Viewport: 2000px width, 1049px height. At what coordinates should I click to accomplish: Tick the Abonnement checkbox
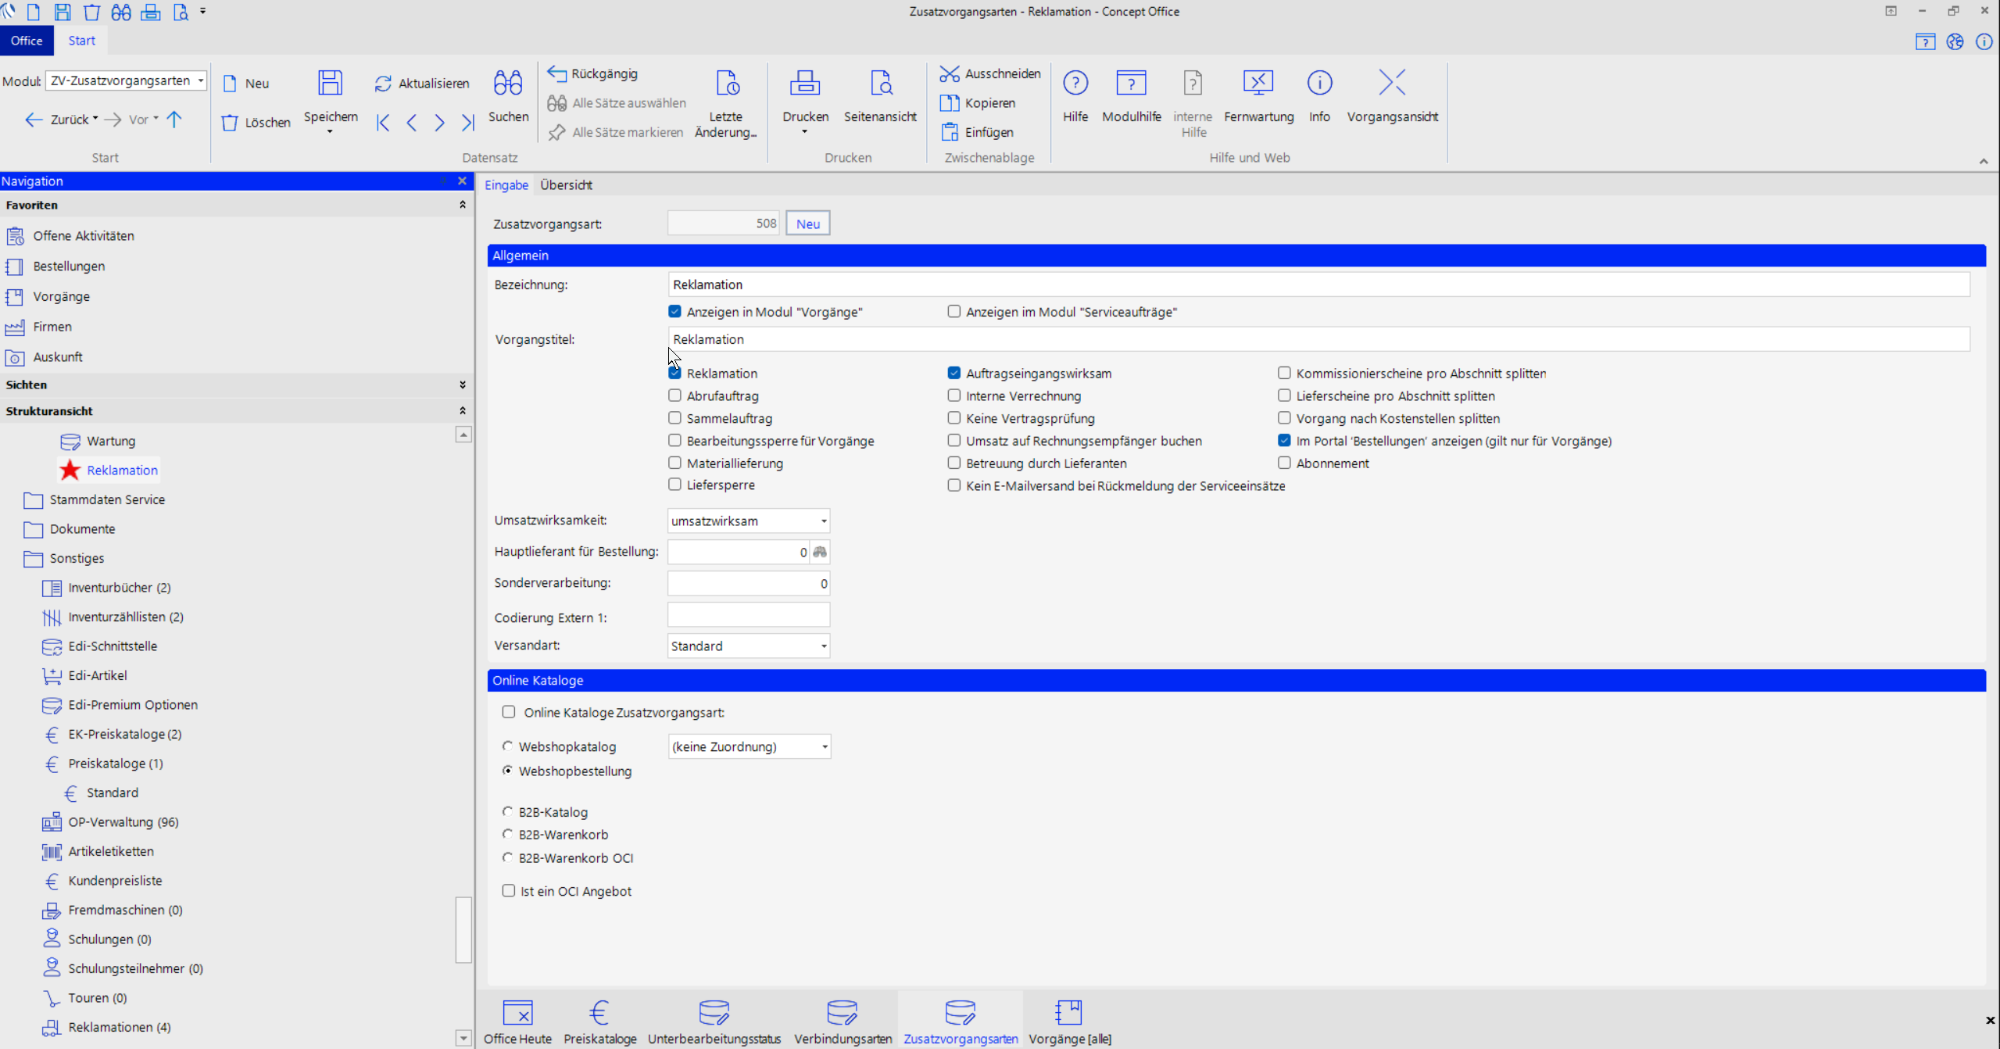[1284, 463]
